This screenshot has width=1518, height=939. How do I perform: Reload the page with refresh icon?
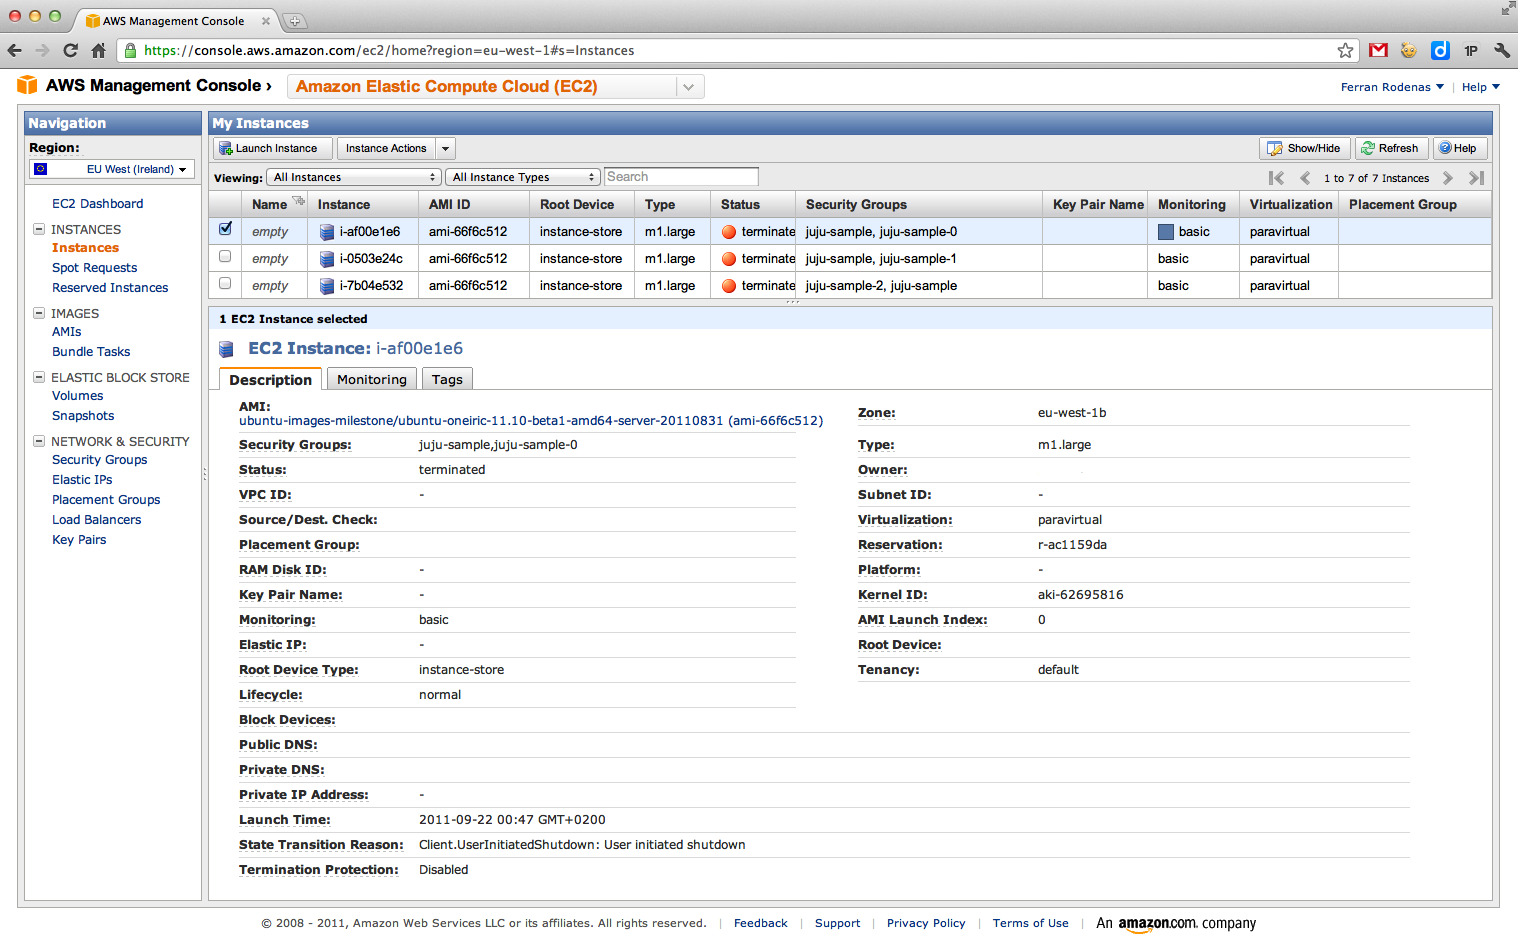click(x=70, y=50)
